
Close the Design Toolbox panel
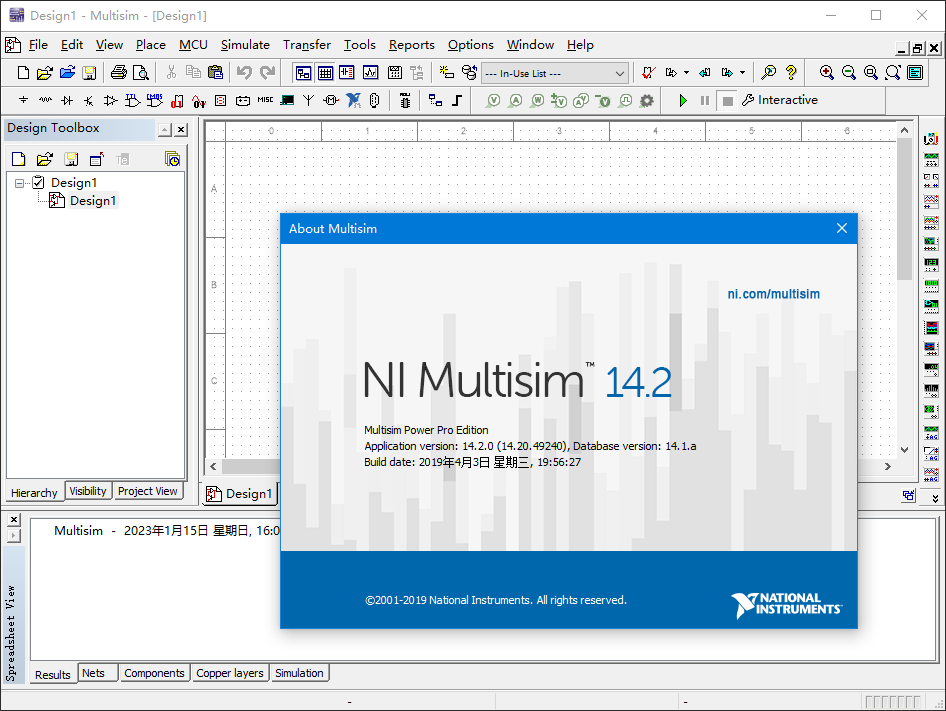181,129
